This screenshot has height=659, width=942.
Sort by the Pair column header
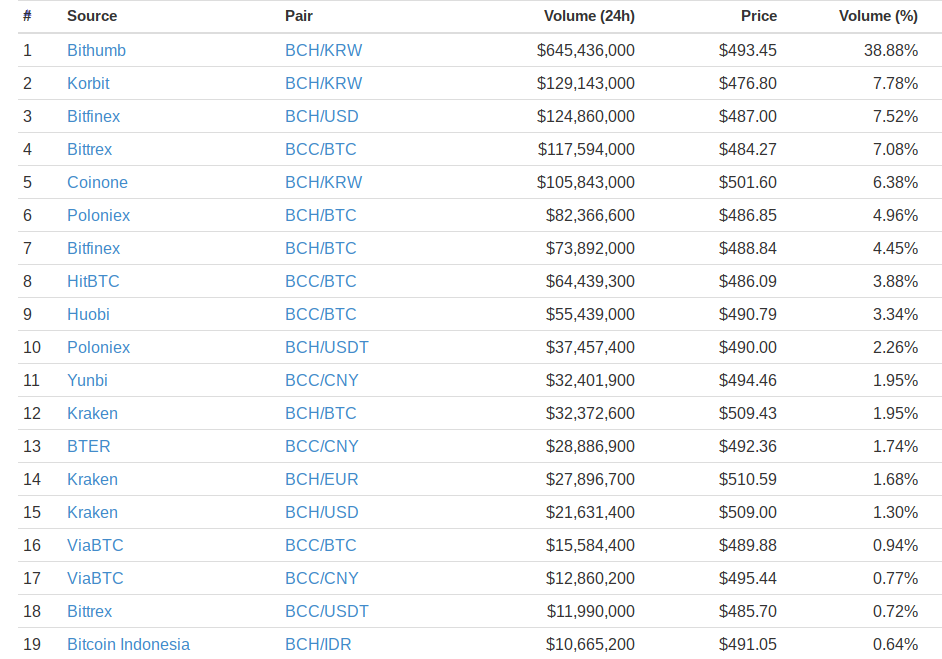coord(299,16)
